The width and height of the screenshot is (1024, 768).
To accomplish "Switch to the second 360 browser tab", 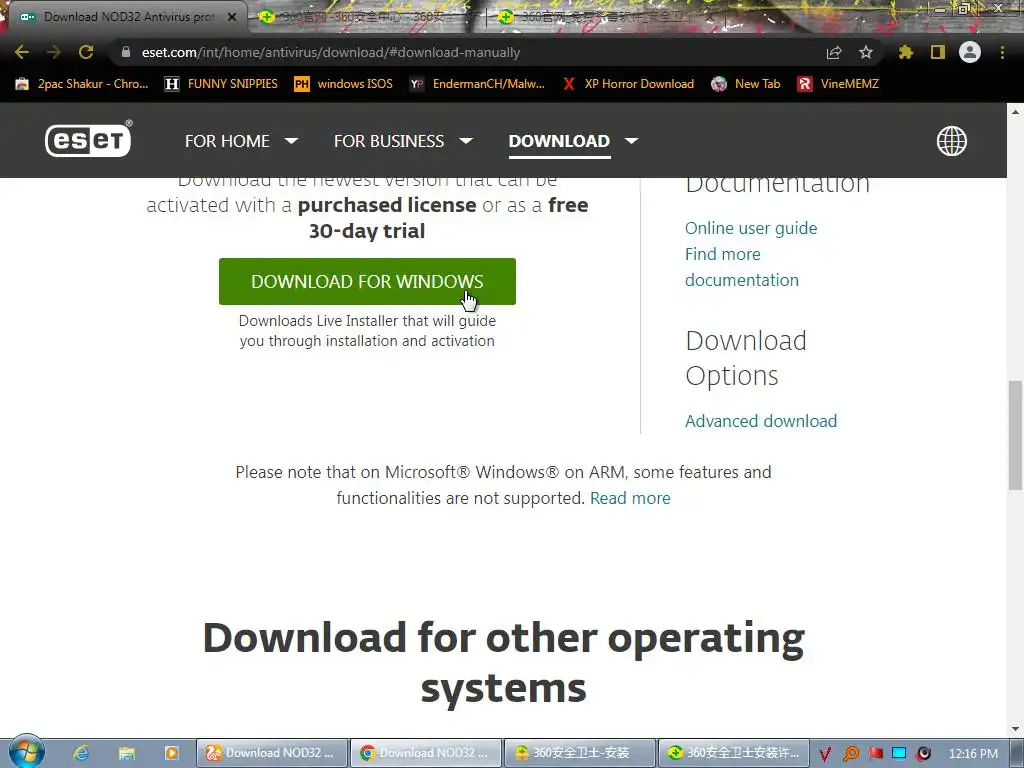I will 366,17.
